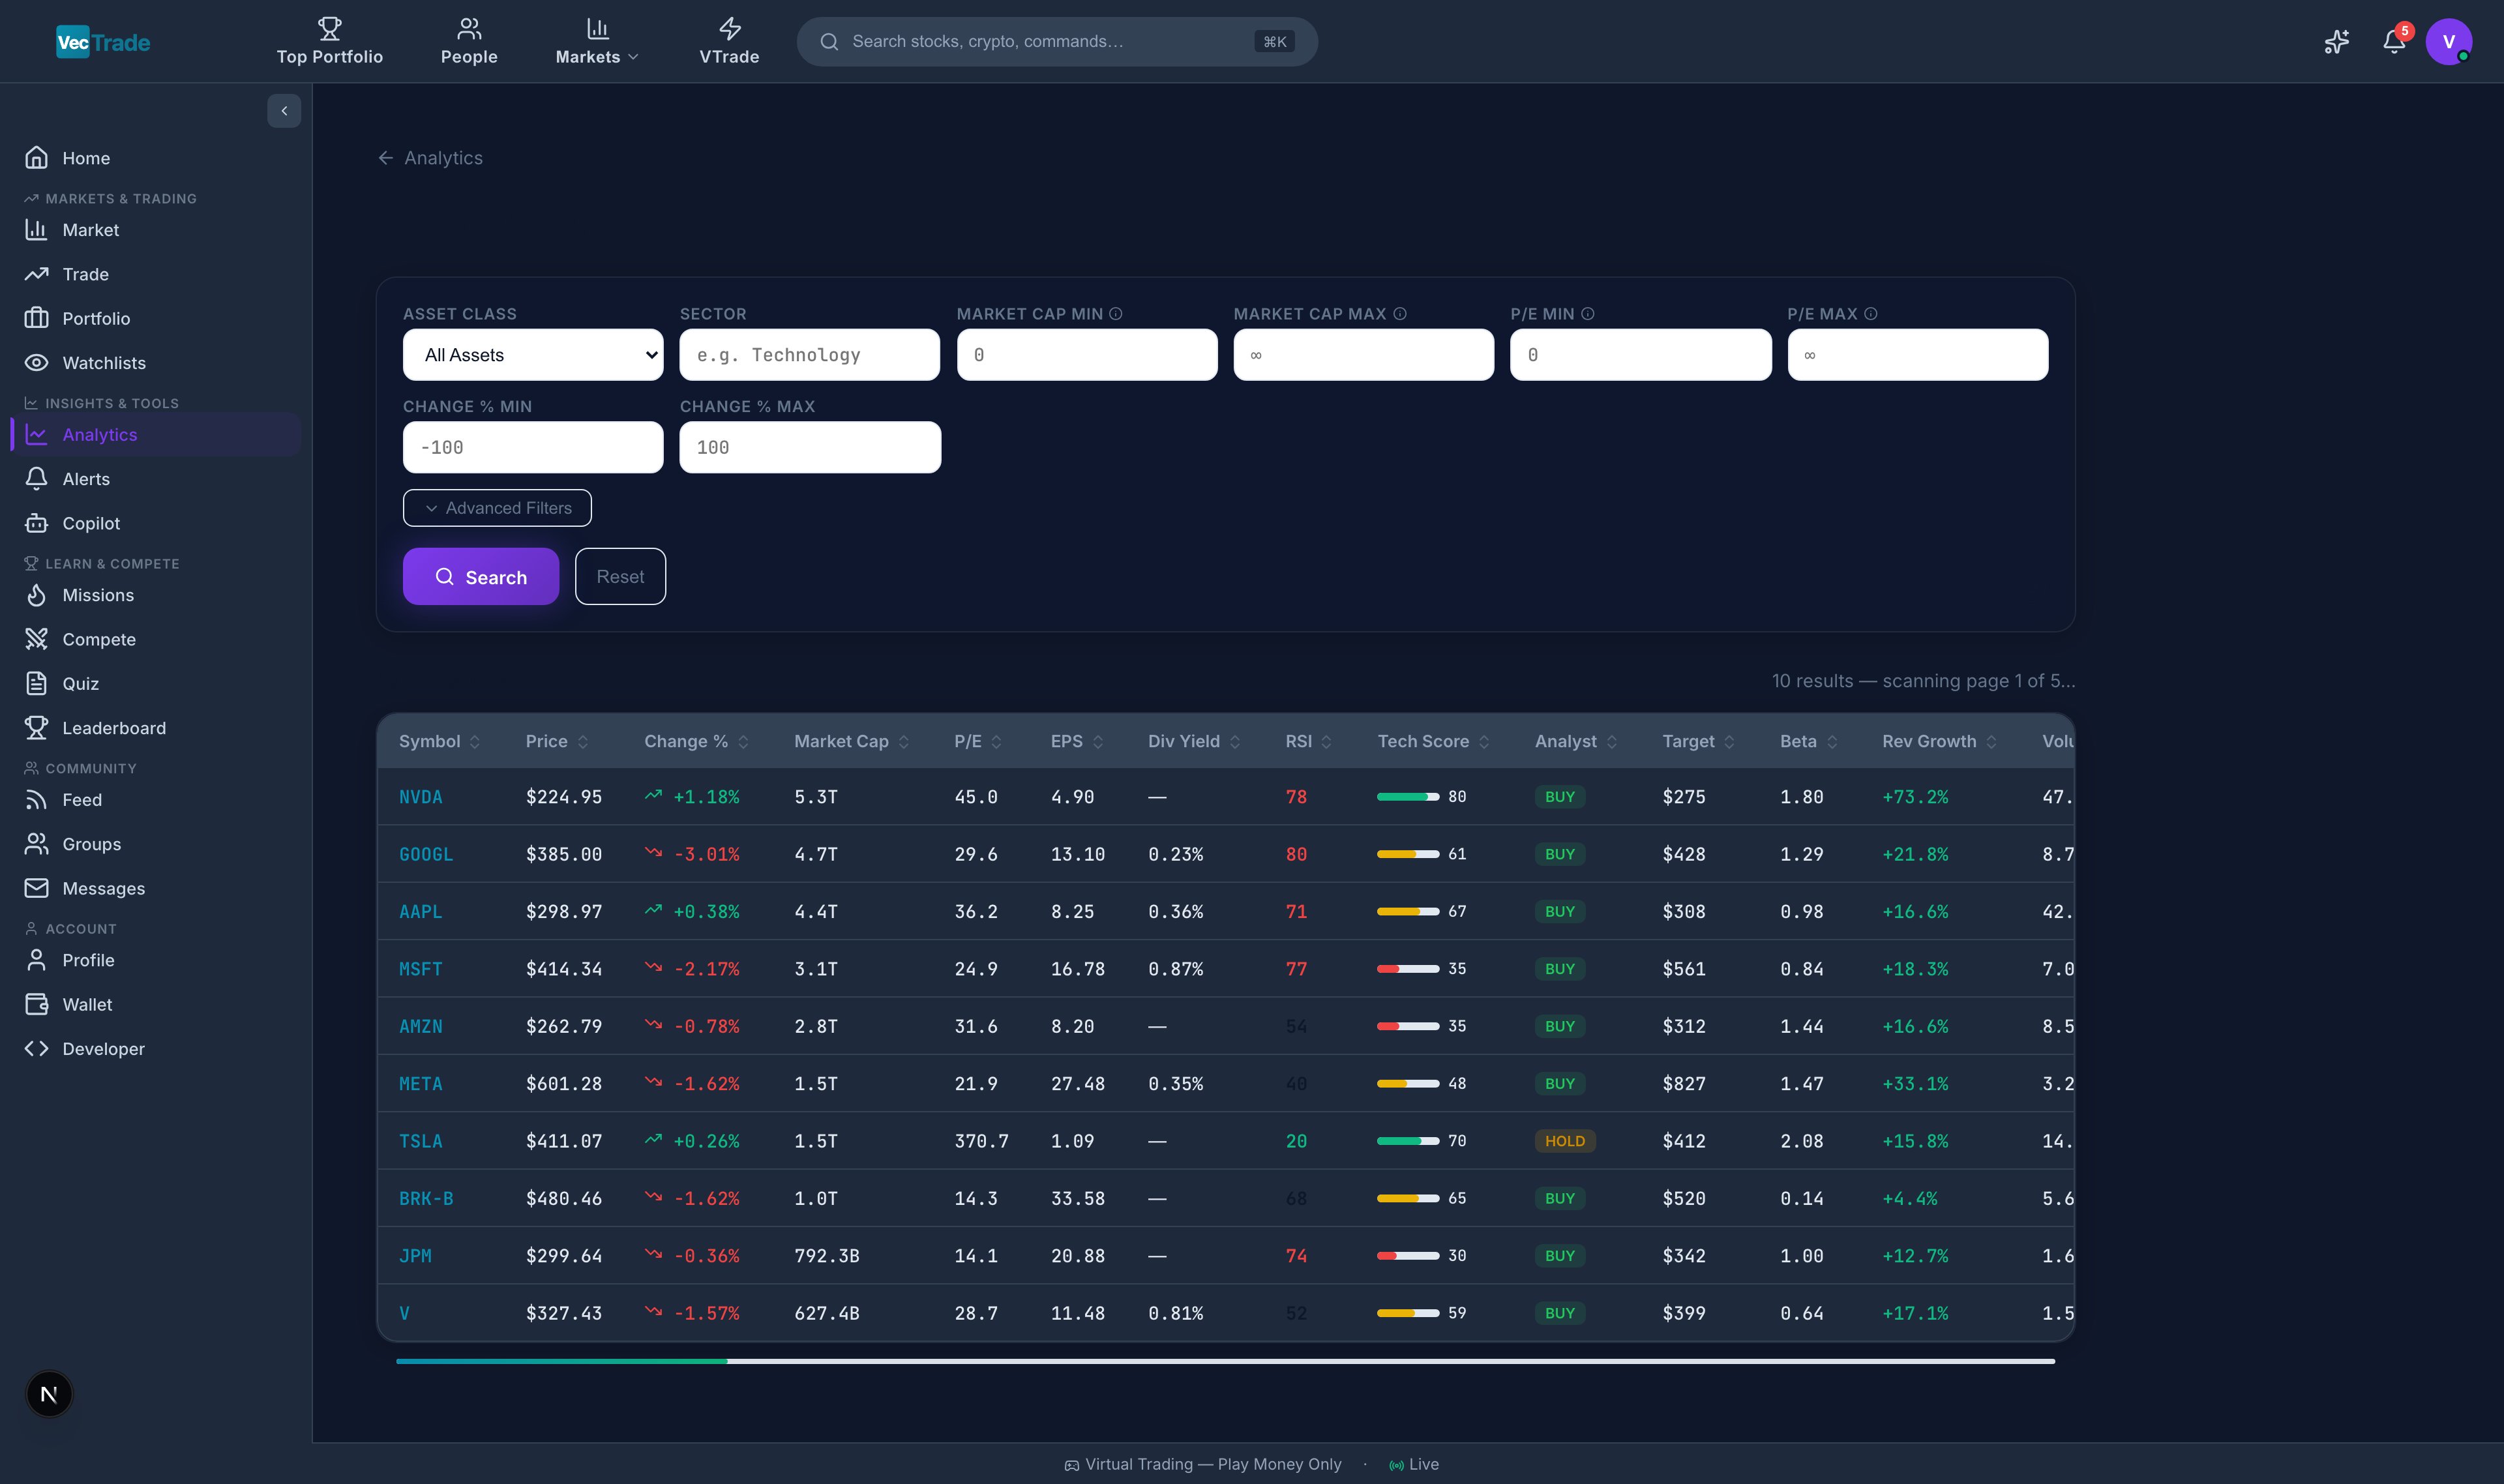This screenshot has width=2504, height=1484.
Task: Open the GOOGL symbol link
Action: click(426, 854)
